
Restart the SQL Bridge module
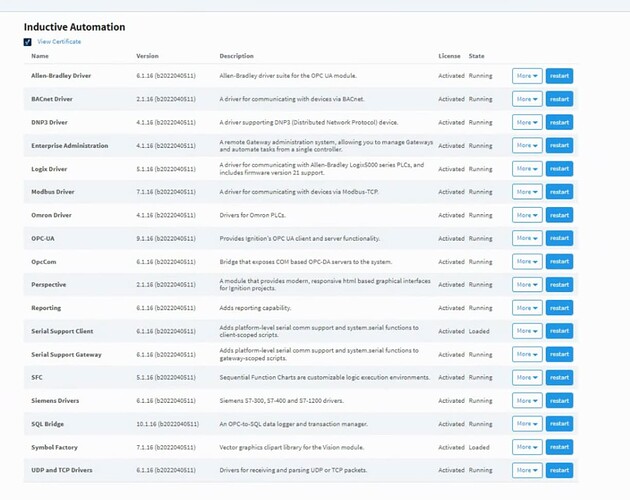[x=559, y=424]
